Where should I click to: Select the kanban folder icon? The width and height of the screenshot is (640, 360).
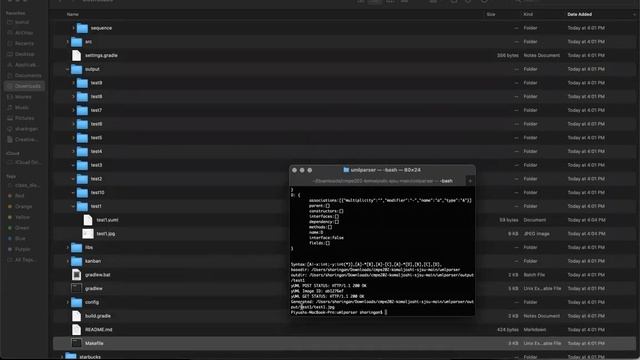tap(77, 261)
